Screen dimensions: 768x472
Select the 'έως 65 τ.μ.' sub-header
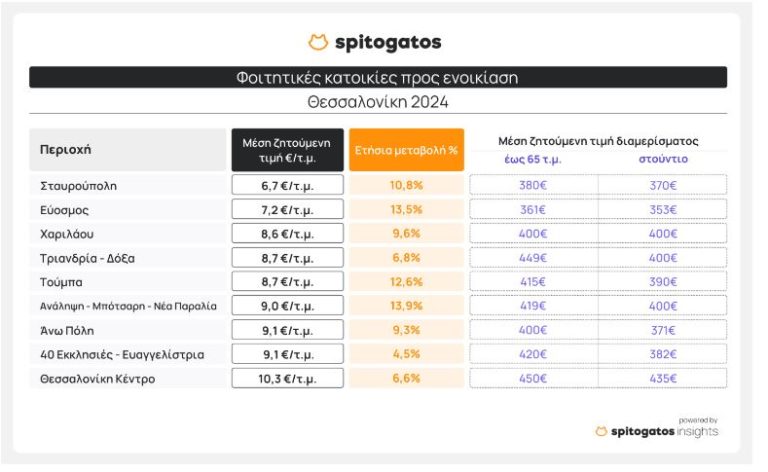coord(533,159)
